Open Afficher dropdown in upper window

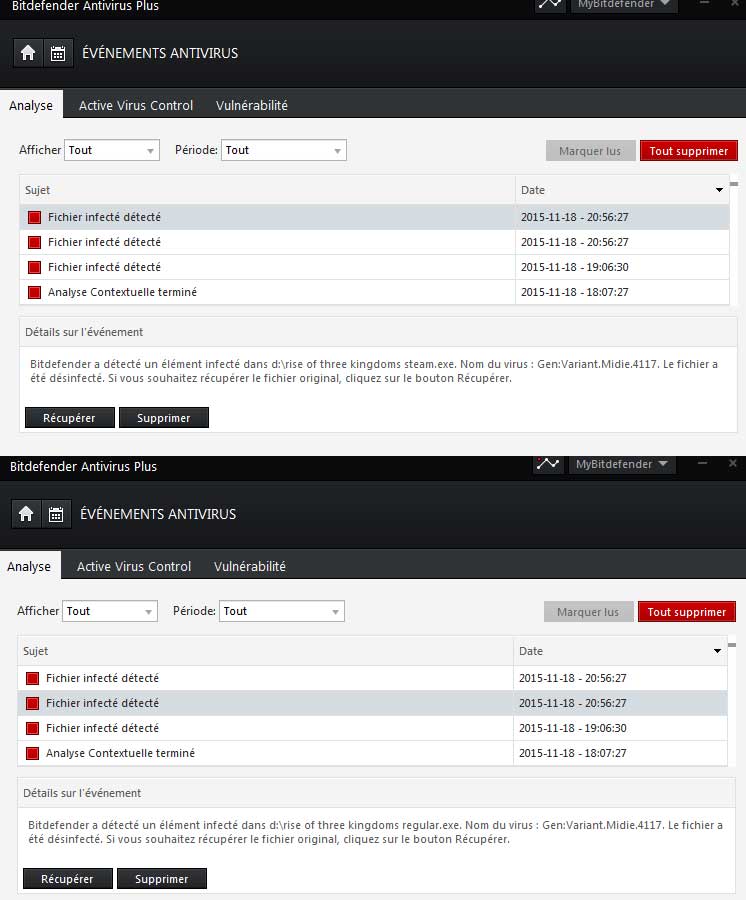[x=112, y=150]
